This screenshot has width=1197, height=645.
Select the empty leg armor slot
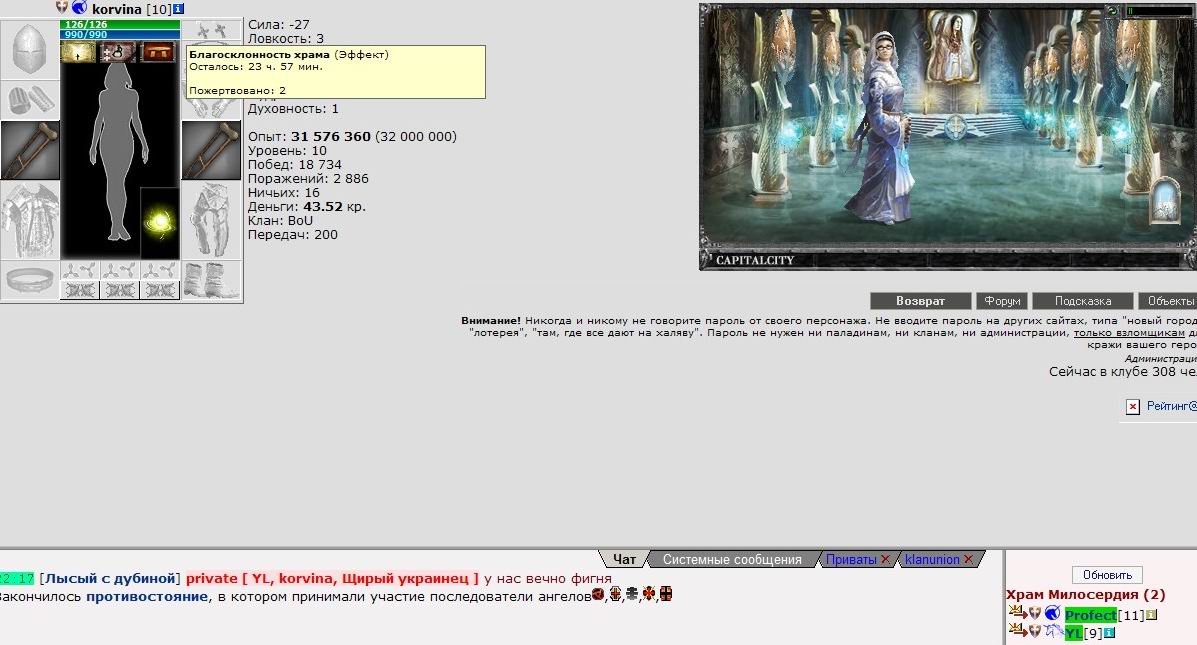pos(211,221)
